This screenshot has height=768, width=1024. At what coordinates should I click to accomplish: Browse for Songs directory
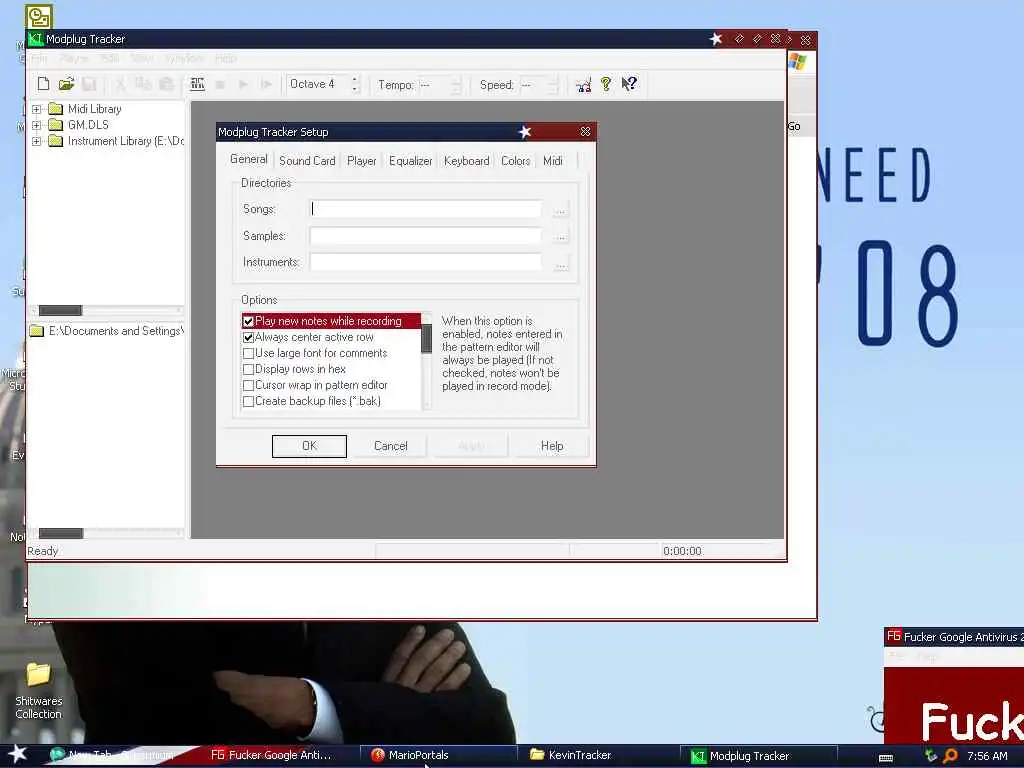560,210
